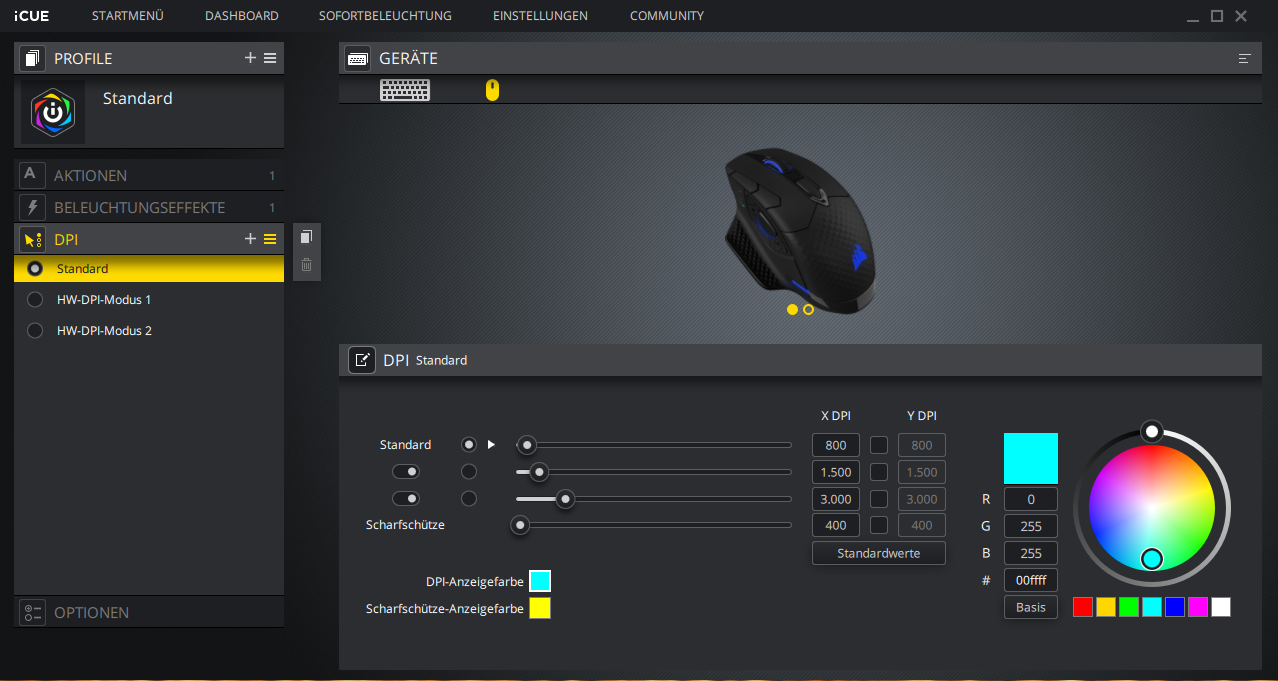
Task: Tick the Y DPI checkbox for Scharfschütze
Action: [x=879, y=525]
